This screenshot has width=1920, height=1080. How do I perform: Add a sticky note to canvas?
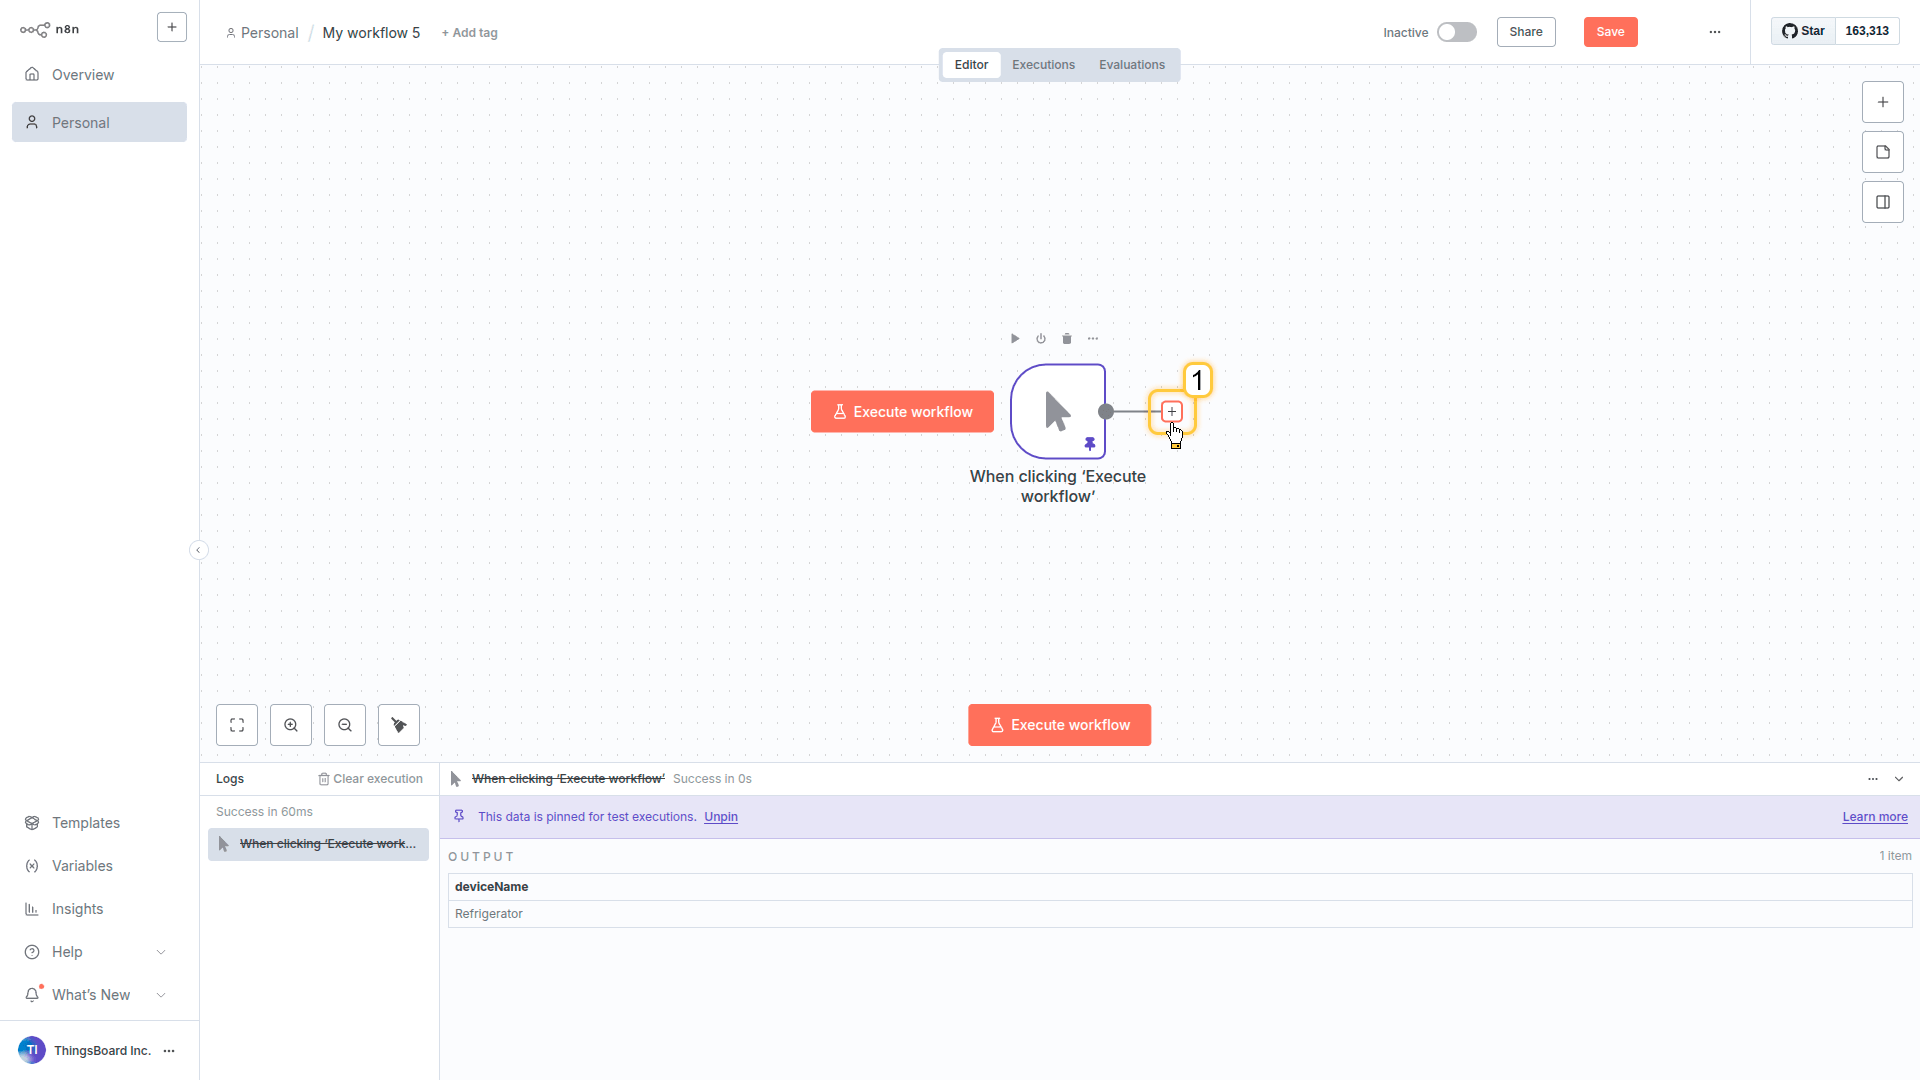[1882, 152]
